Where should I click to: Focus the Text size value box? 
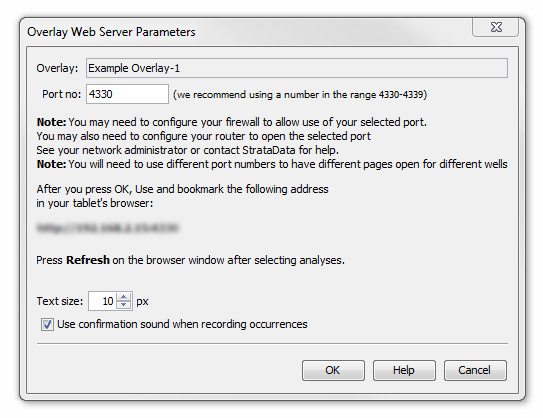coord(102,301)
